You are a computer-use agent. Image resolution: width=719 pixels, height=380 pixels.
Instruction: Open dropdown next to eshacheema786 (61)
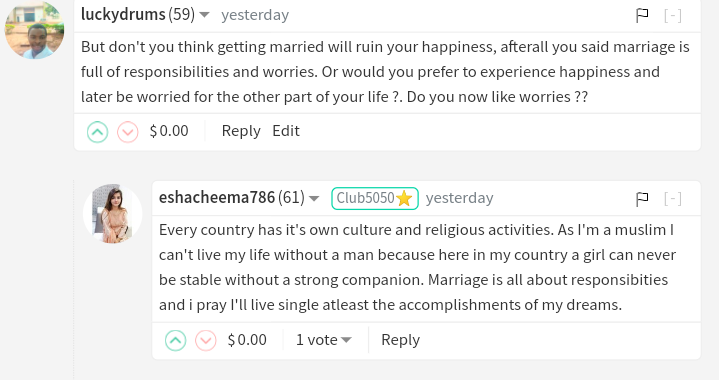click(x=314, y=198)
